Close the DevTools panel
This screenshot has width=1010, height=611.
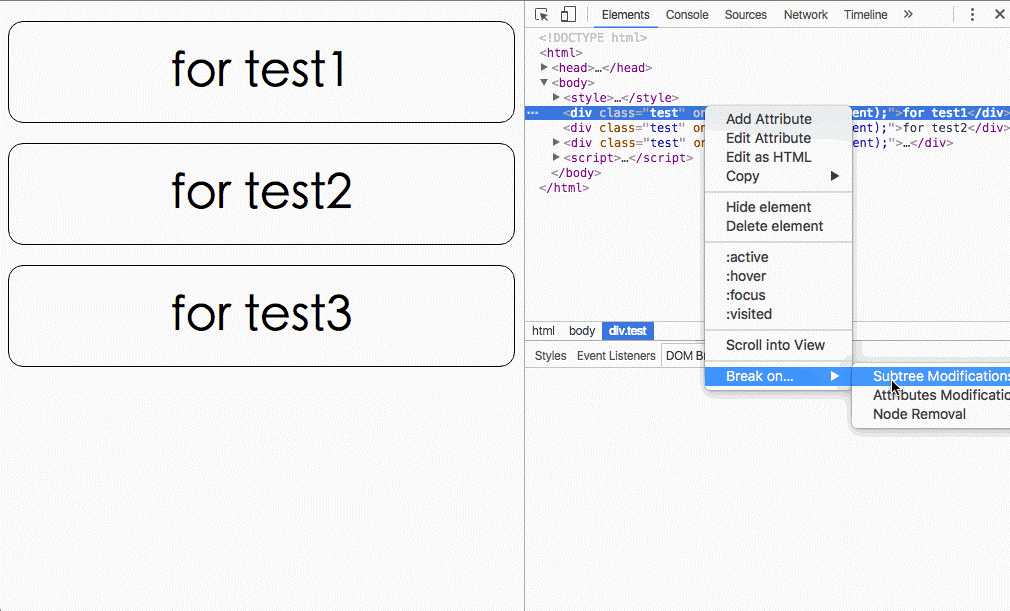click(999, 15)
